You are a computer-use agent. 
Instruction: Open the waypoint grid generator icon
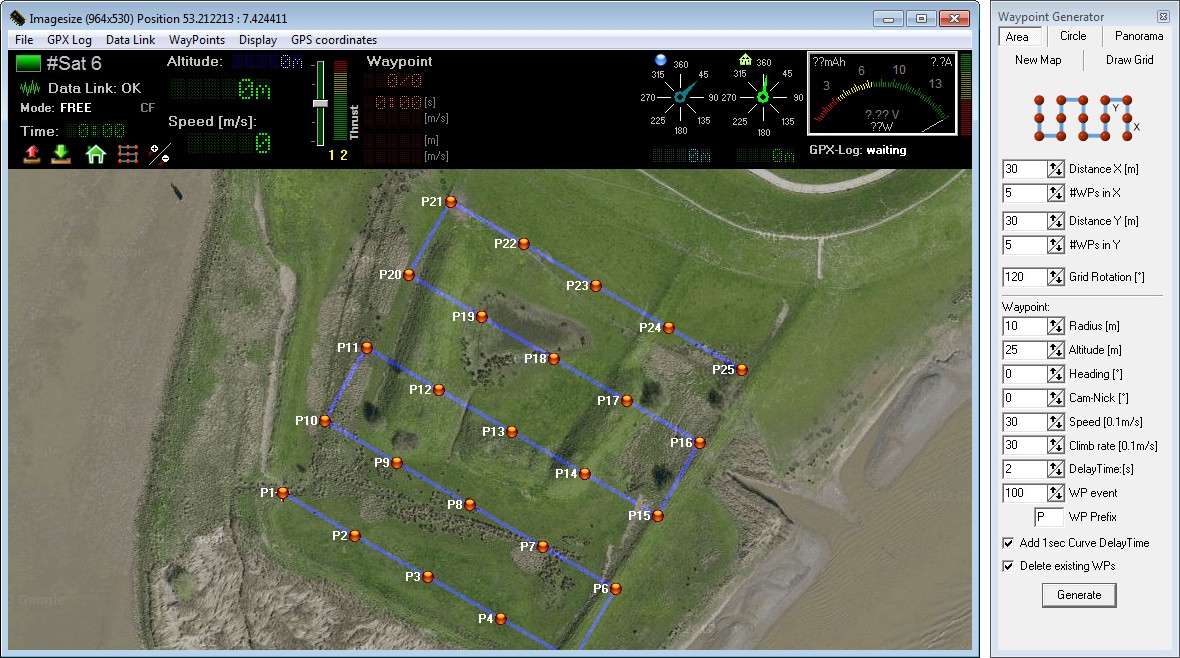click(127, 154)
